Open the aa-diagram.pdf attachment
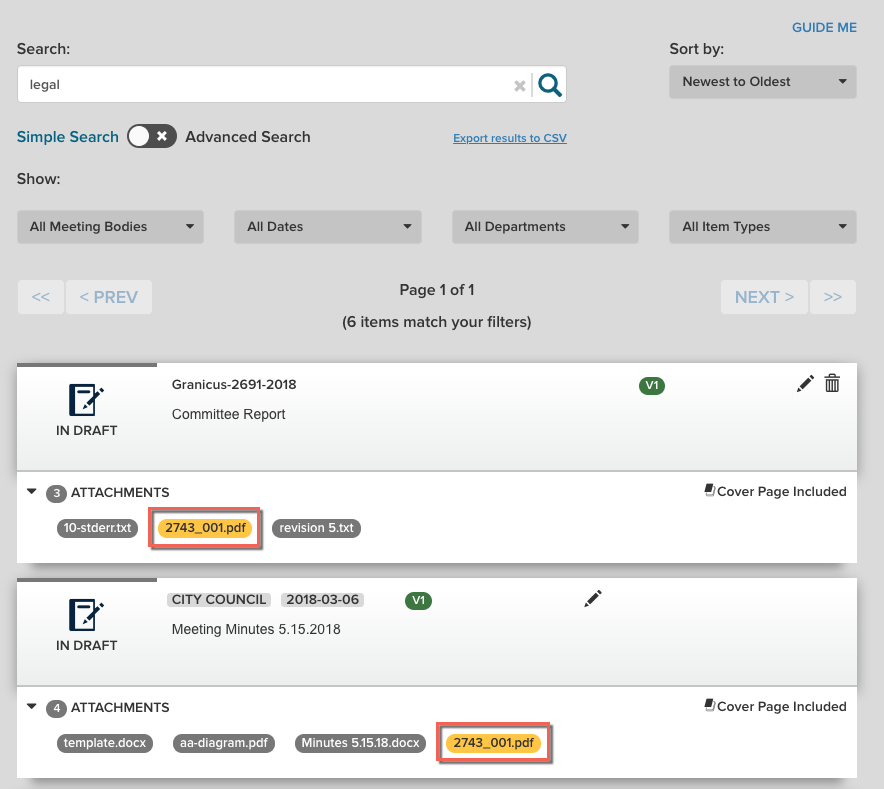This screenshot has height=789, width=884. [223, 744]
